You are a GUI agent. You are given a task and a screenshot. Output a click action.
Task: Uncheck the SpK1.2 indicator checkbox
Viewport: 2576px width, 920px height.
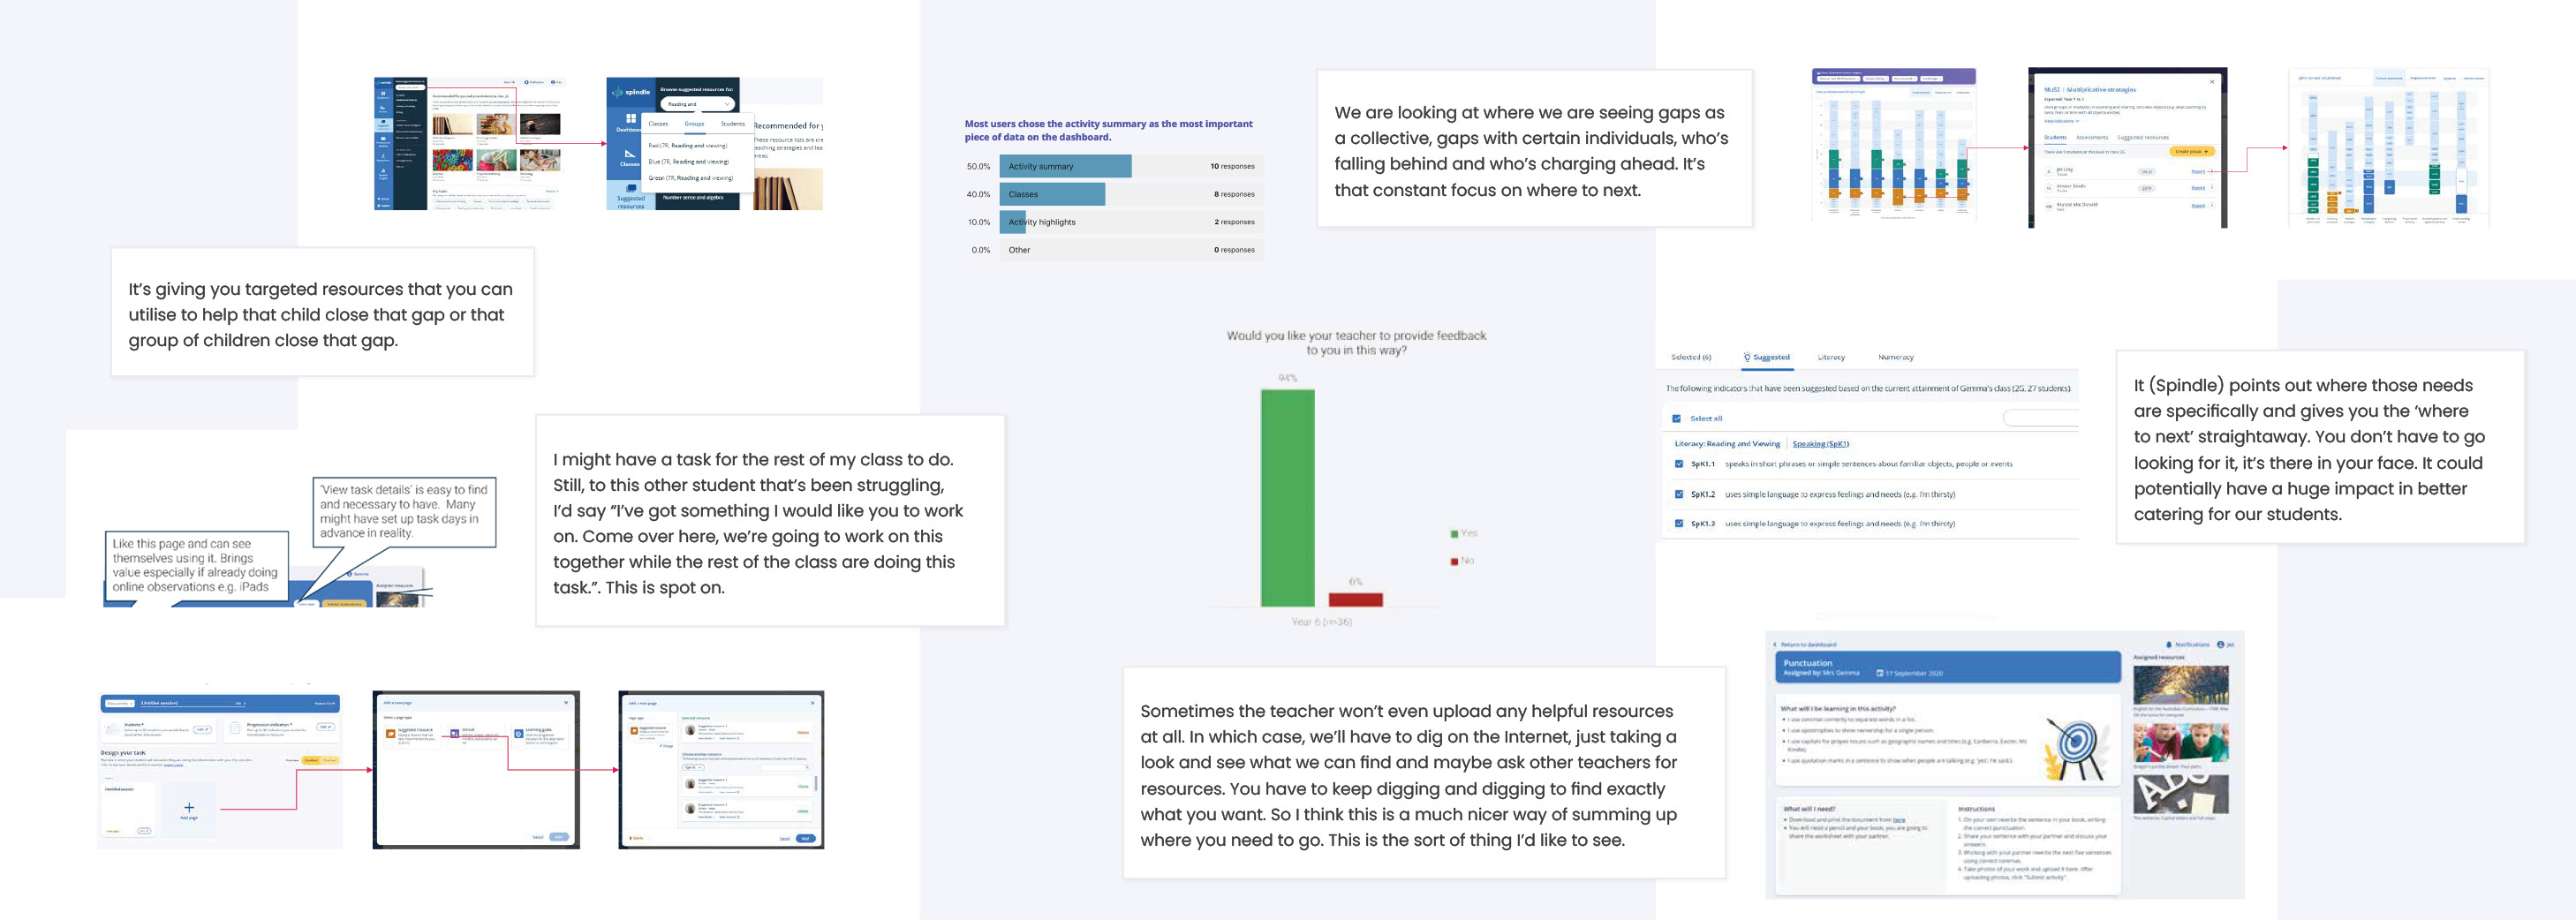[1679, 494]
